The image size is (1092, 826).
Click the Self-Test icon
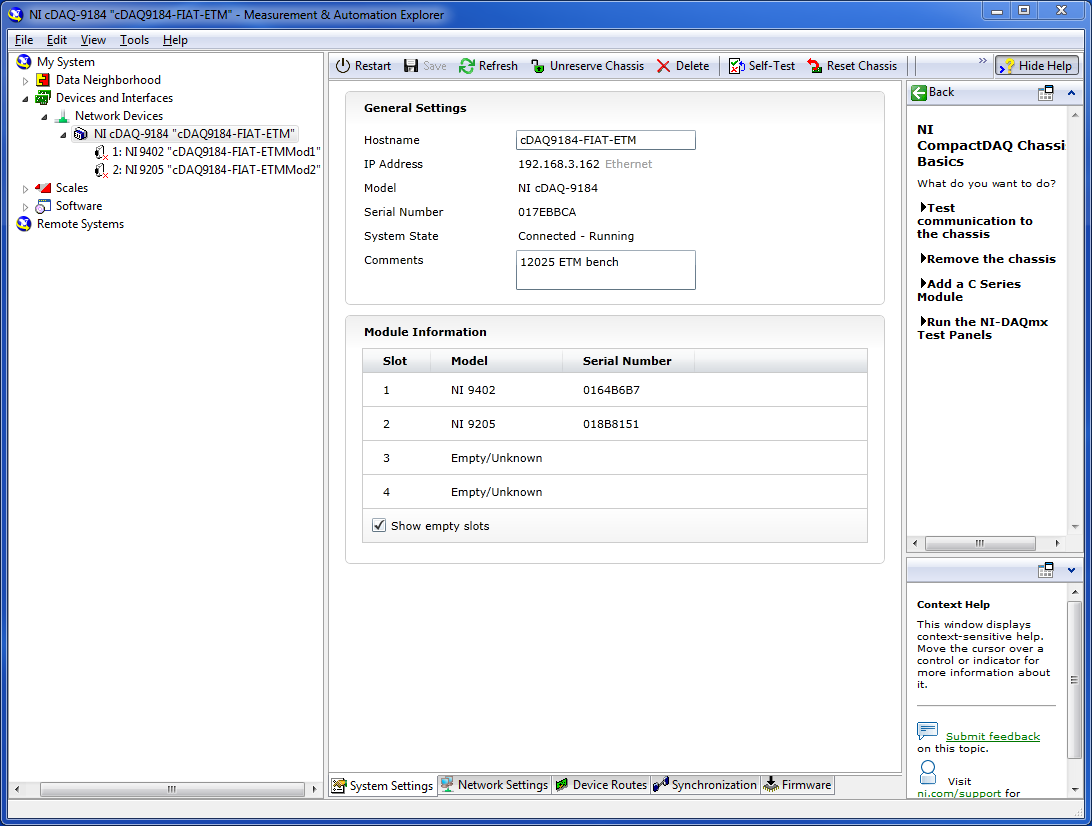736,66
